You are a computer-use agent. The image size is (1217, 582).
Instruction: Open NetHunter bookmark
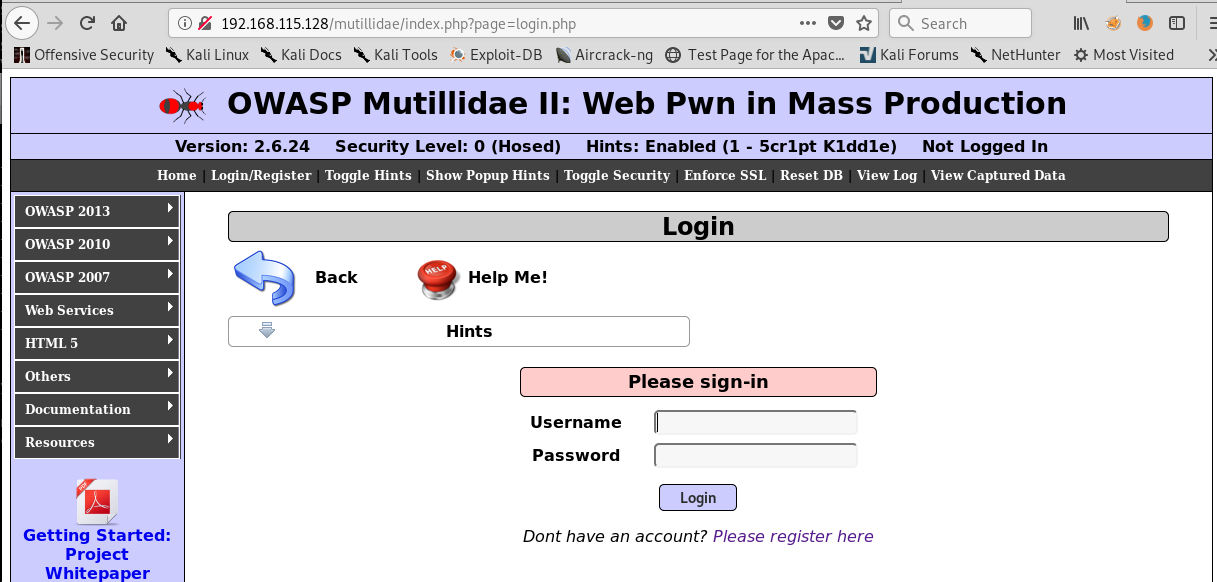point(1015,55)
